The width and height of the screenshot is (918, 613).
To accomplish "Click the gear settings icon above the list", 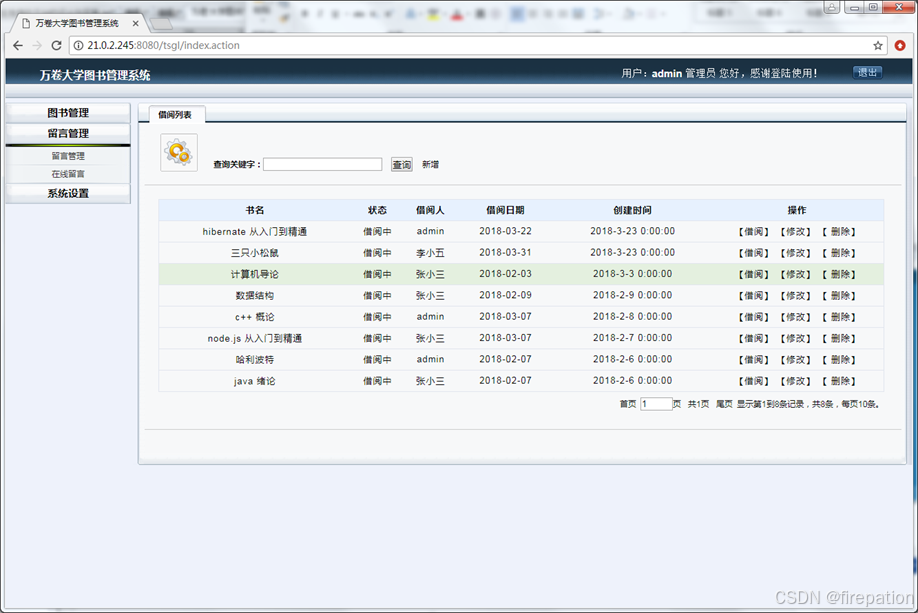I will tap(179, 152).
